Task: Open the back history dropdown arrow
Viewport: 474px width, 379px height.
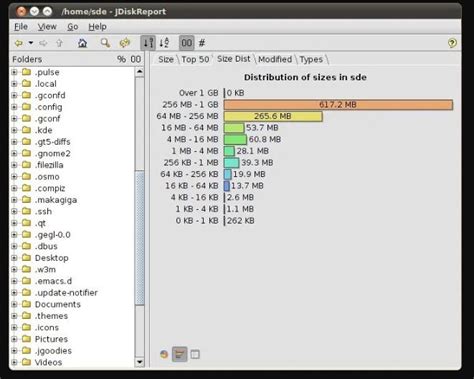Action: coord(31,43)
